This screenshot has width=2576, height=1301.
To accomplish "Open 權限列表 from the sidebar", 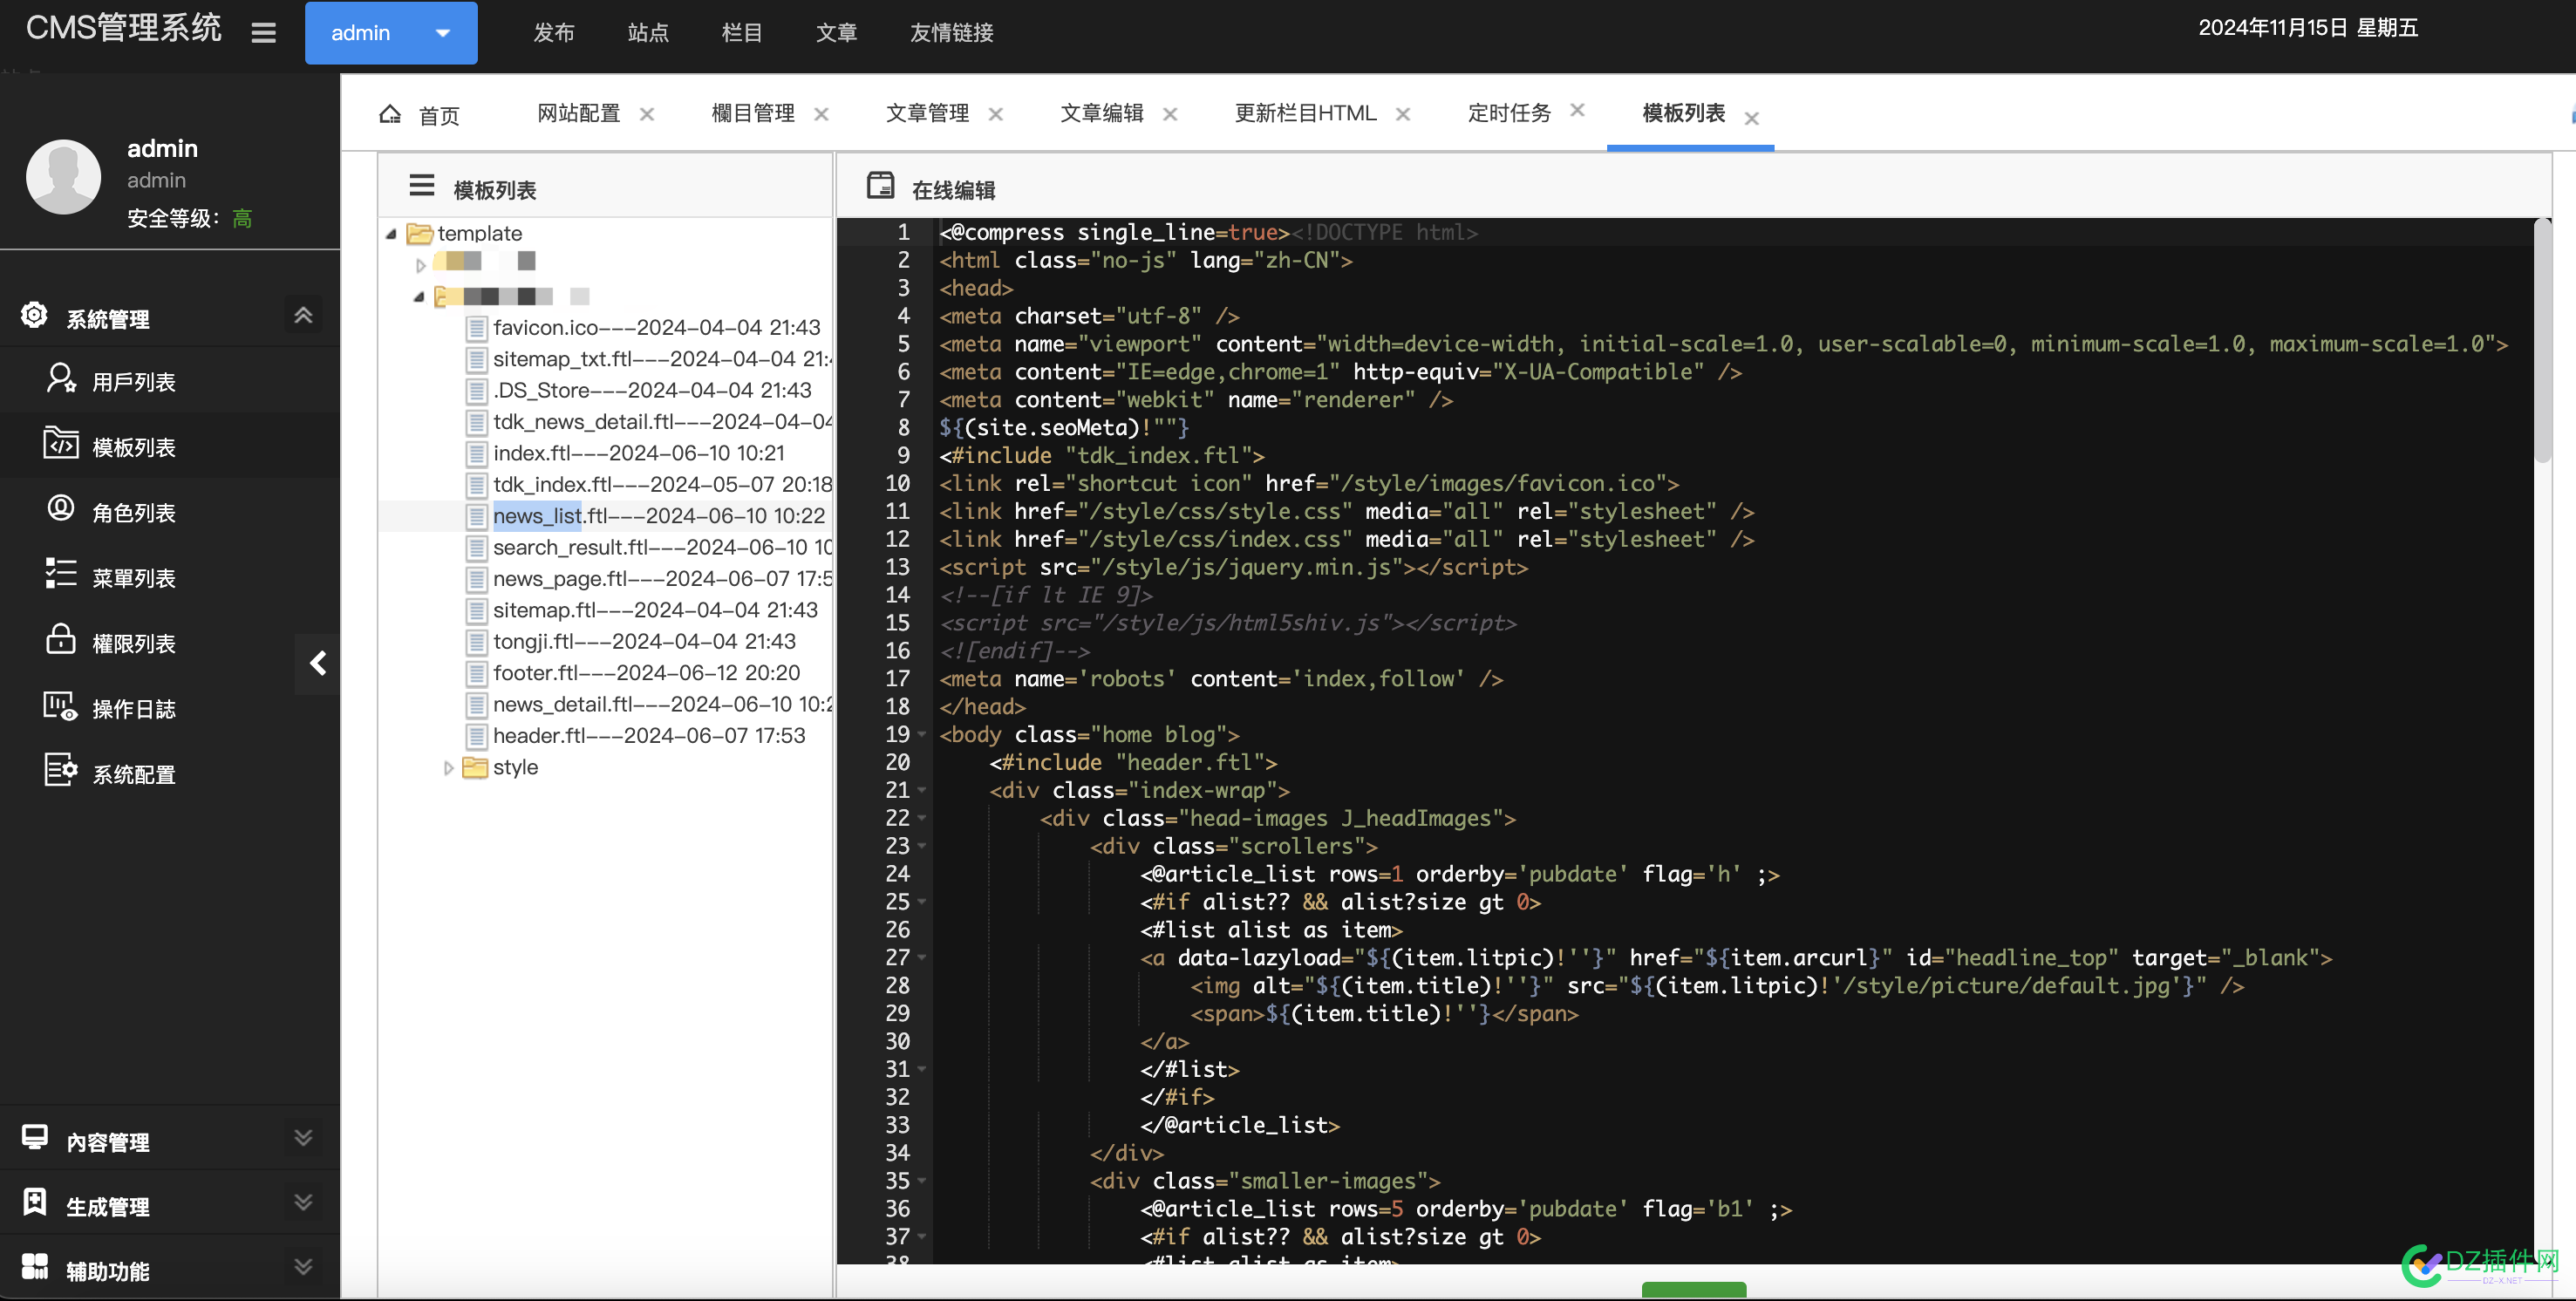I will pyautogui.click(x=133, y=644).
